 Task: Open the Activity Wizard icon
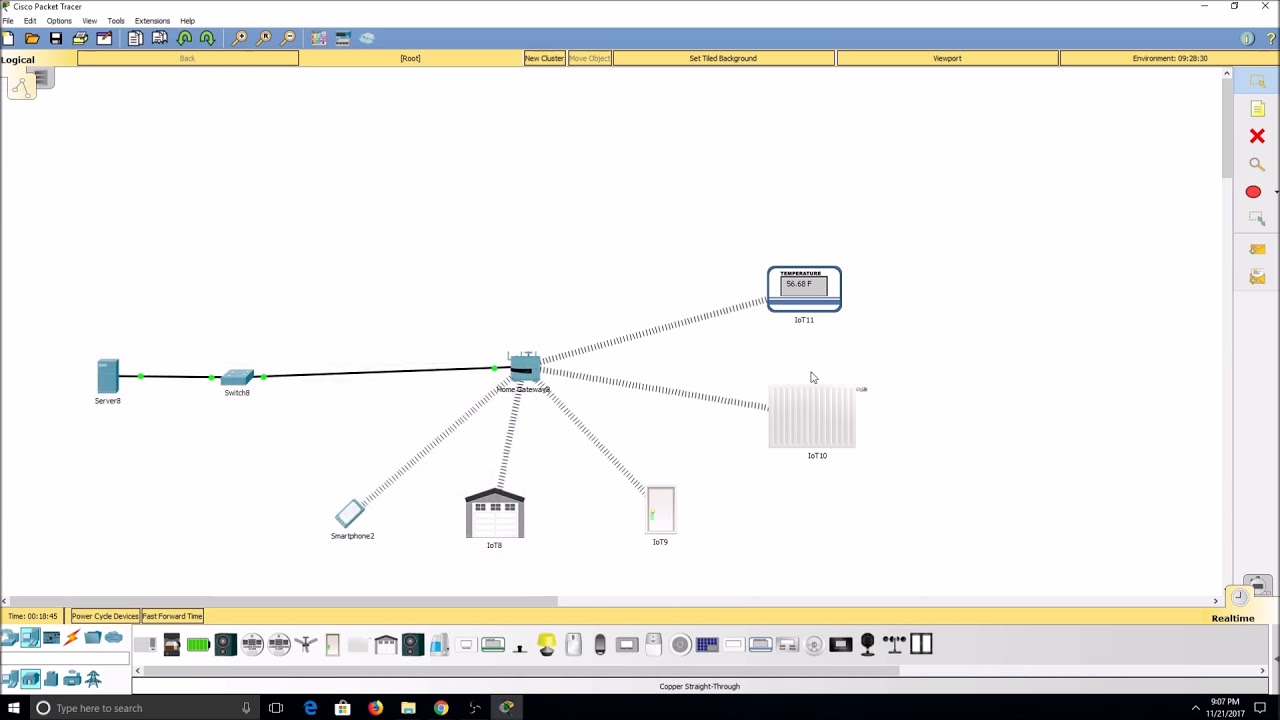pos(104,39)
